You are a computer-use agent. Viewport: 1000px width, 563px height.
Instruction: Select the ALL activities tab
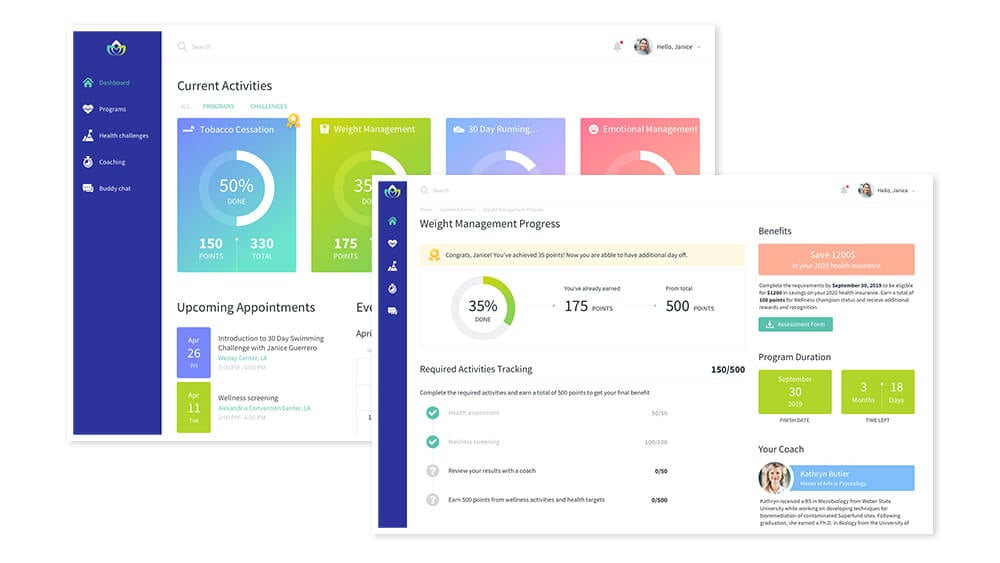(185, 106)
